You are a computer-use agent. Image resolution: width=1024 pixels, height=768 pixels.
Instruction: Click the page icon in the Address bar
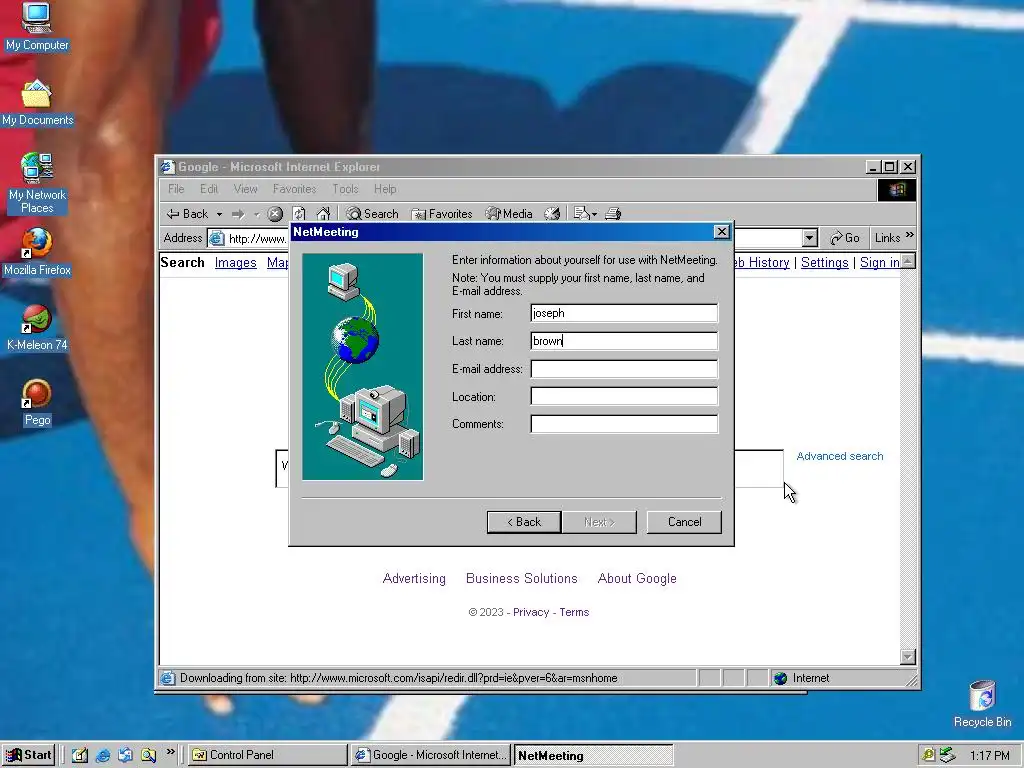tap(217, 238)
